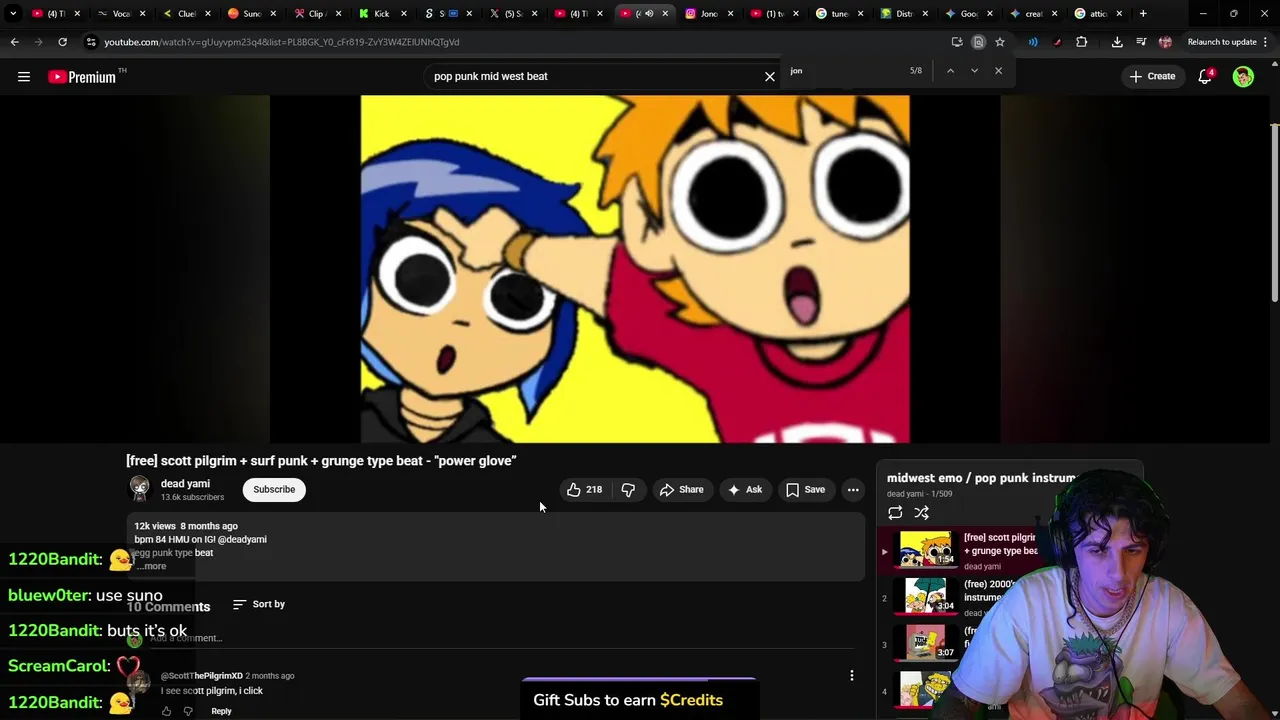
Task: Open the dead yami channel name link
Action: (185, 483)
